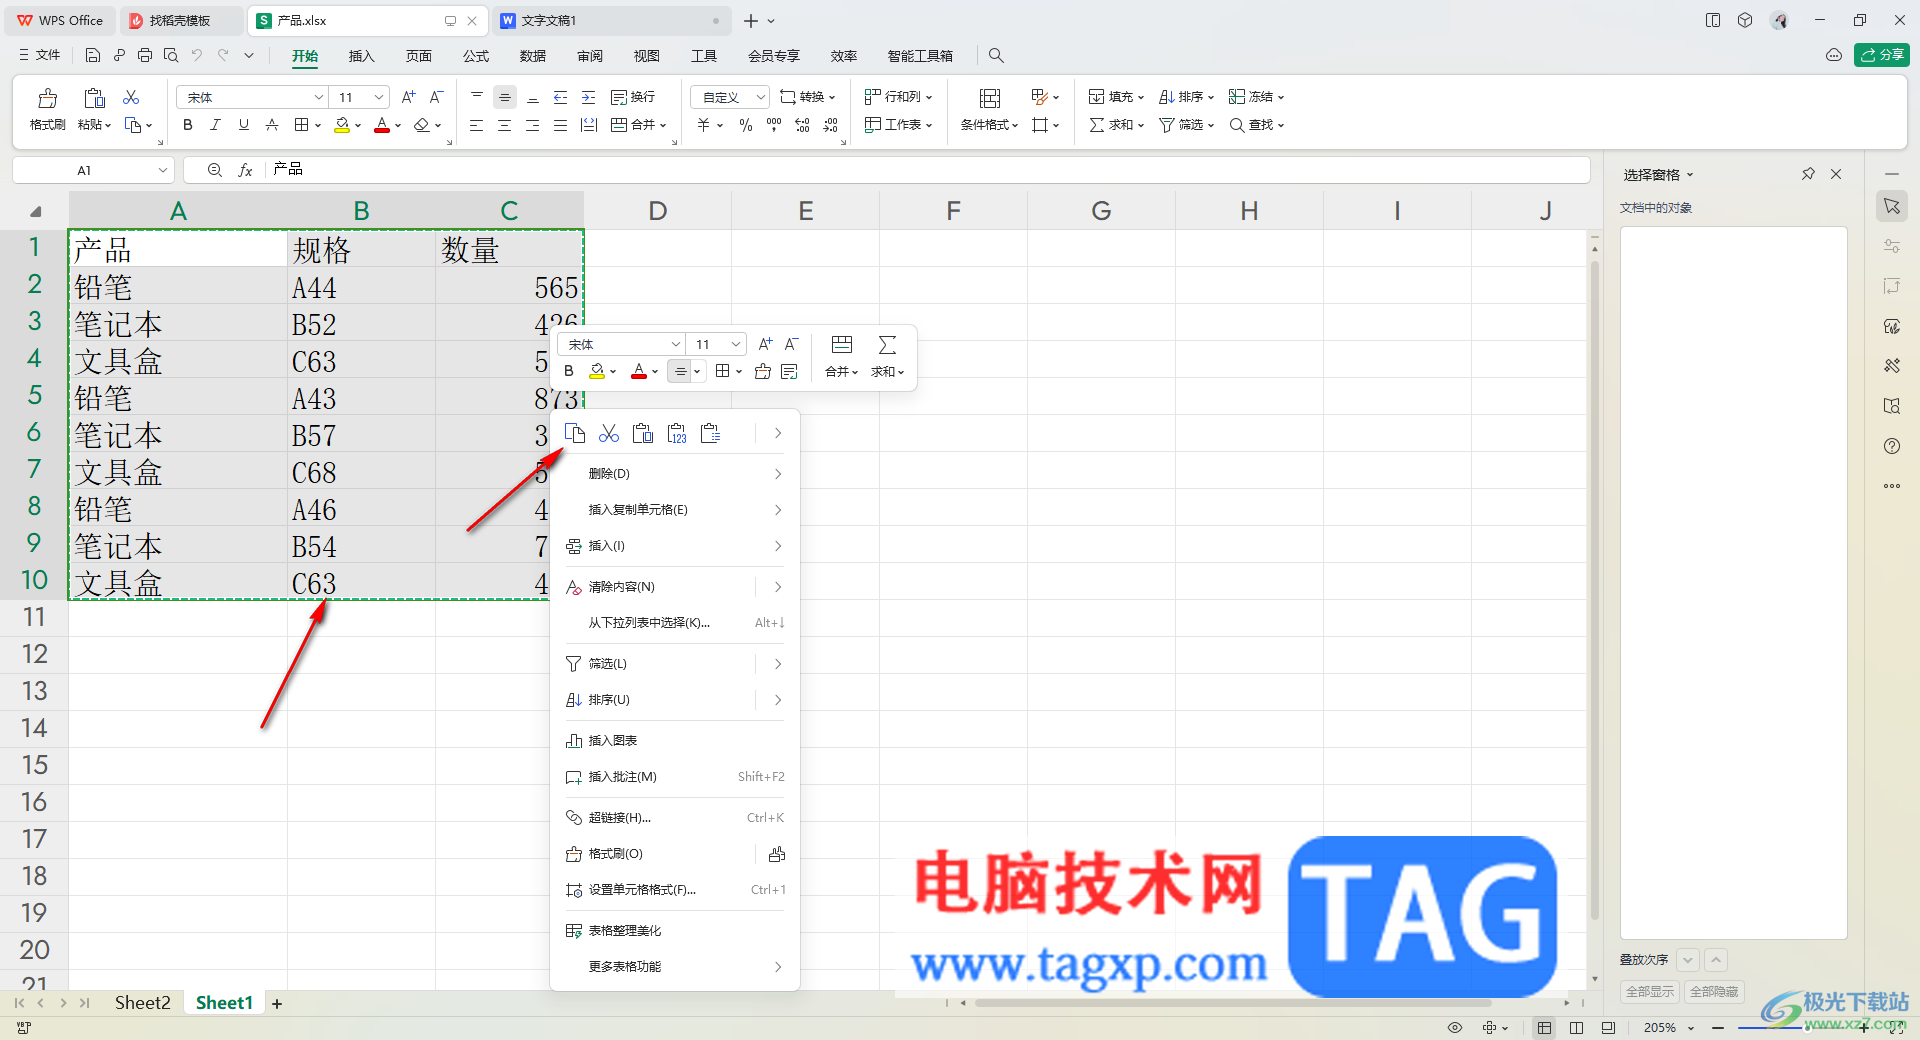Viewport: 1920px width, 1040px height.
Task: Click the ribbon red font color swatch
Action: (382, 125)
